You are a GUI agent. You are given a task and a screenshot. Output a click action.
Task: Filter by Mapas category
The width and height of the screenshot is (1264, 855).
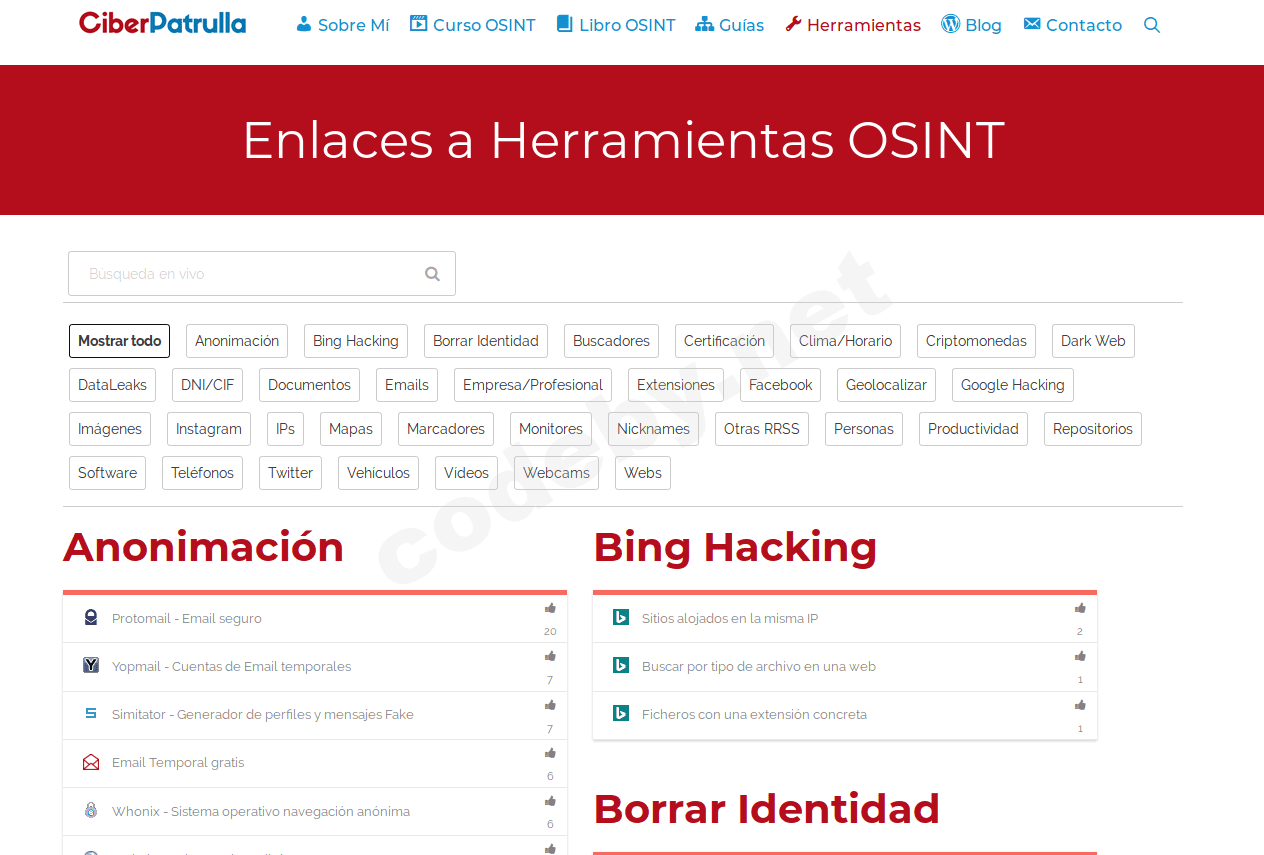coord(351,429)
